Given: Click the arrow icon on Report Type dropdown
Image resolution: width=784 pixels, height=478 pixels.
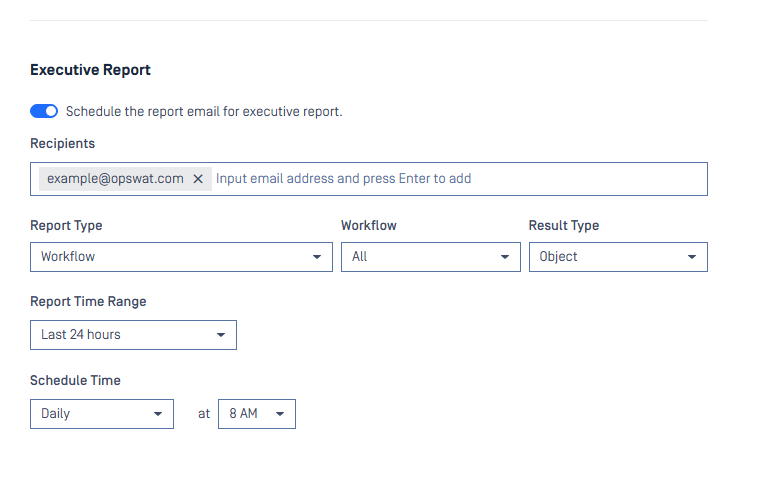Looking at the screenshot, I should pos(316,257).
